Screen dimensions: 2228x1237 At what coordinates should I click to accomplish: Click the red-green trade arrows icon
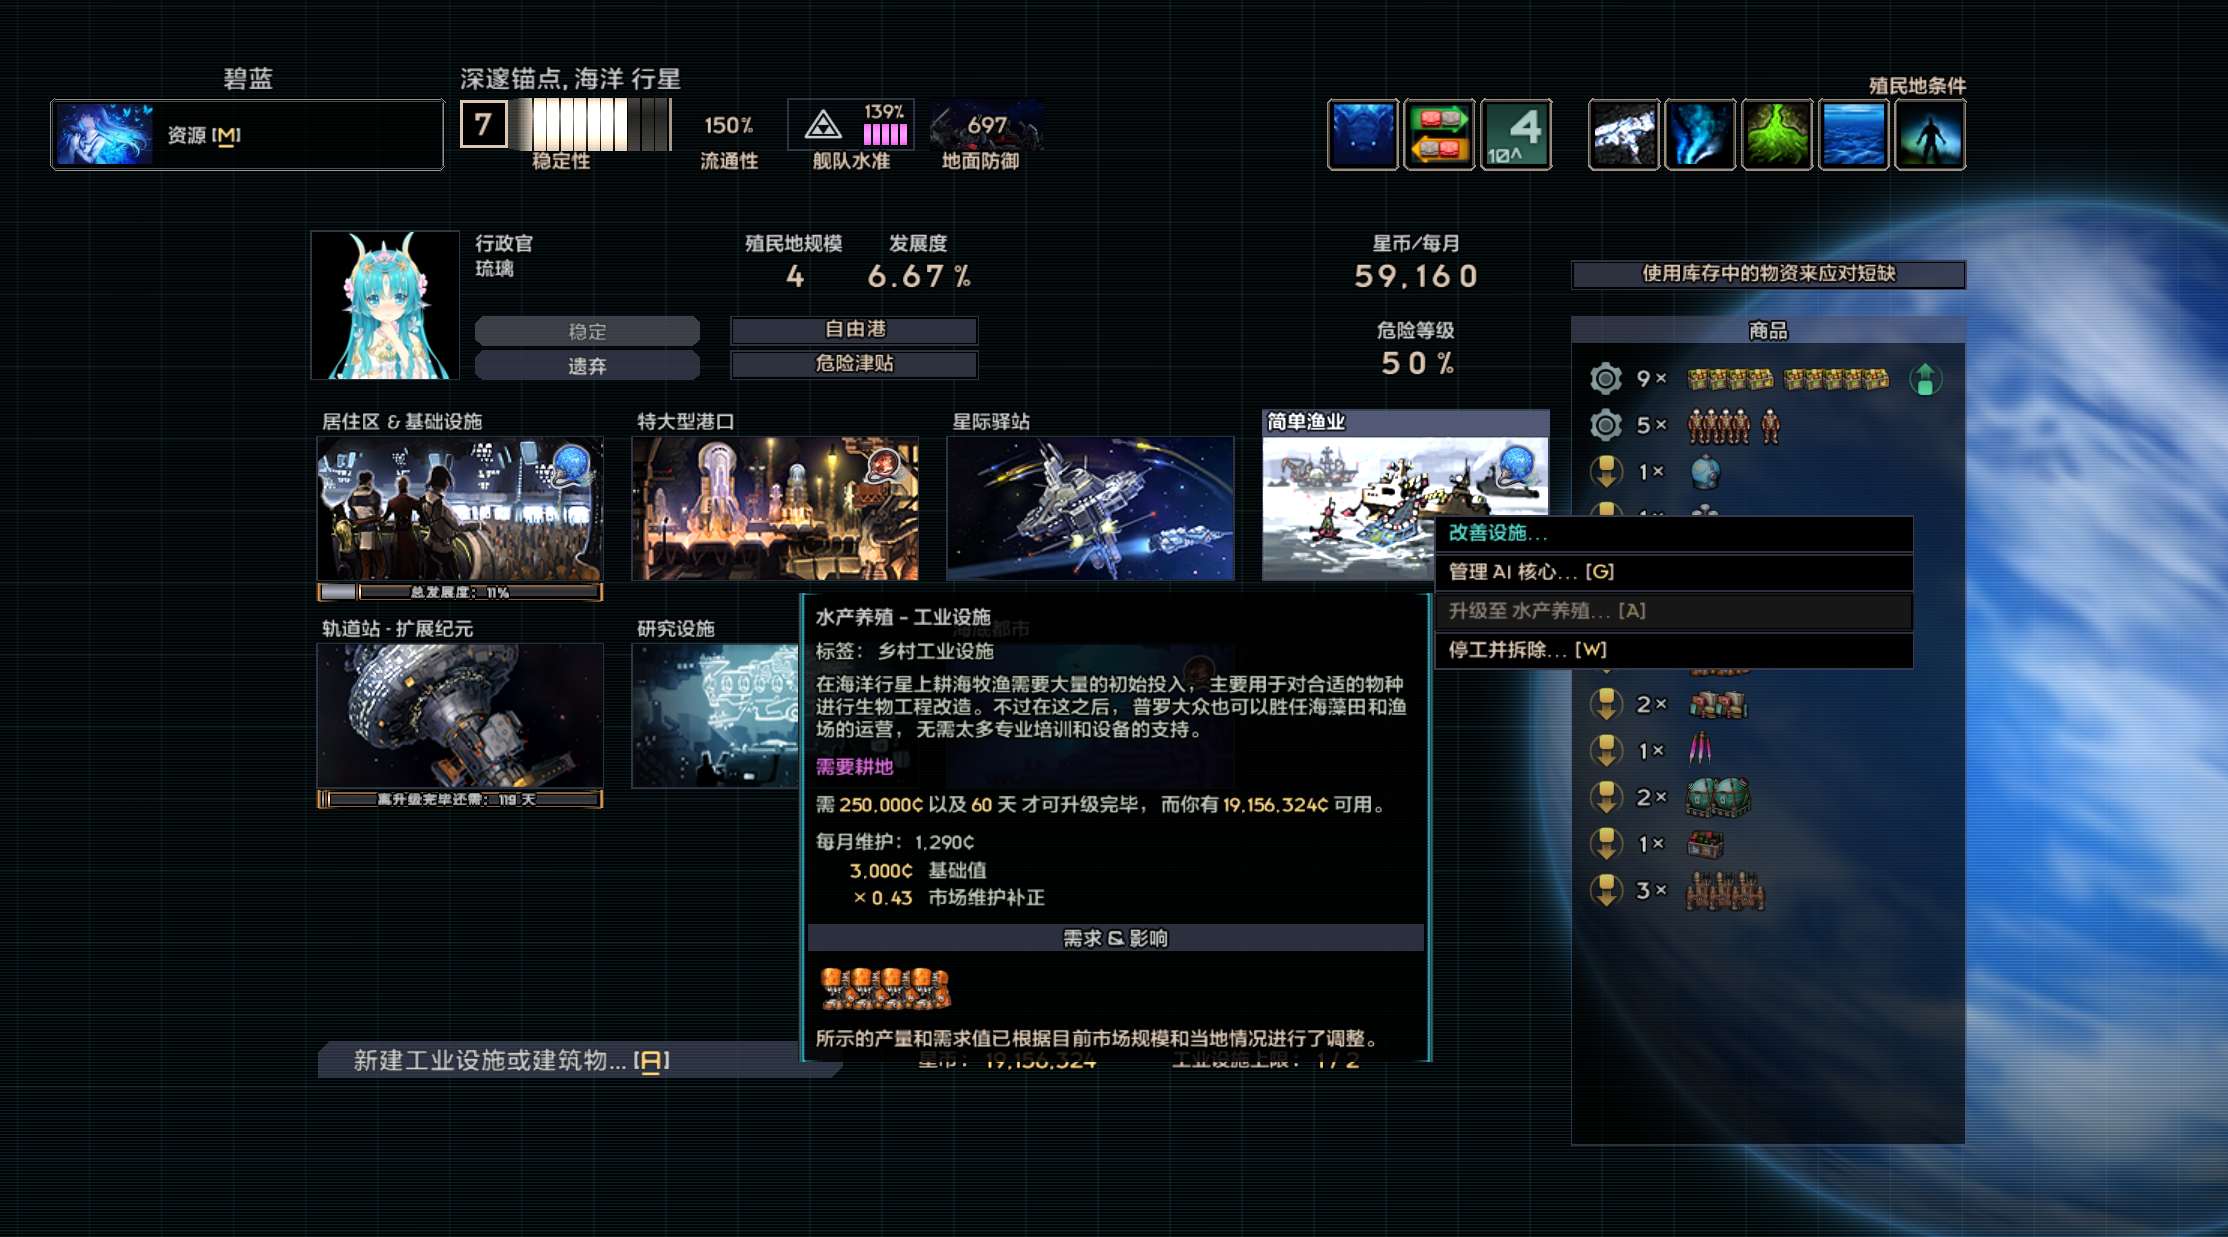[1439, 135]
